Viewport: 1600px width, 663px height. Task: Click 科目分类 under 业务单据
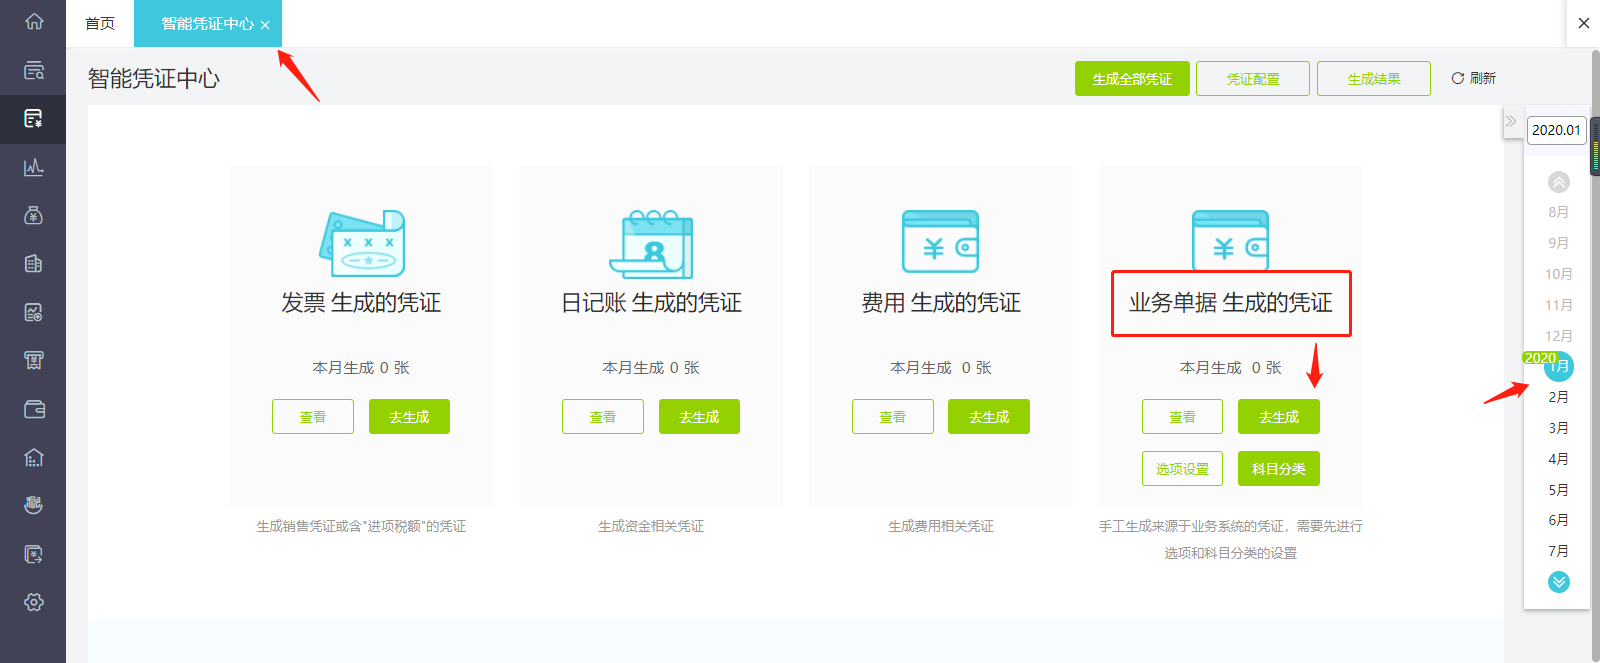(1279, 469)
